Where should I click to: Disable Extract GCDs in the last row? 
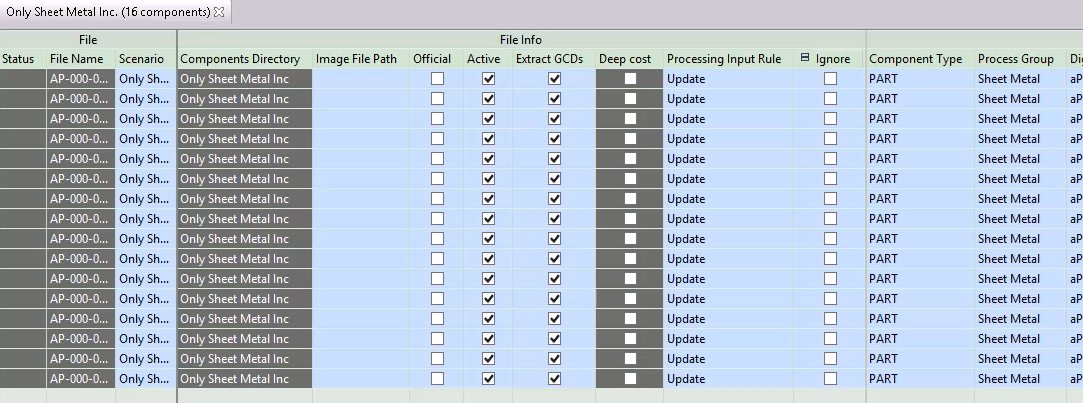tap(554, 379)
